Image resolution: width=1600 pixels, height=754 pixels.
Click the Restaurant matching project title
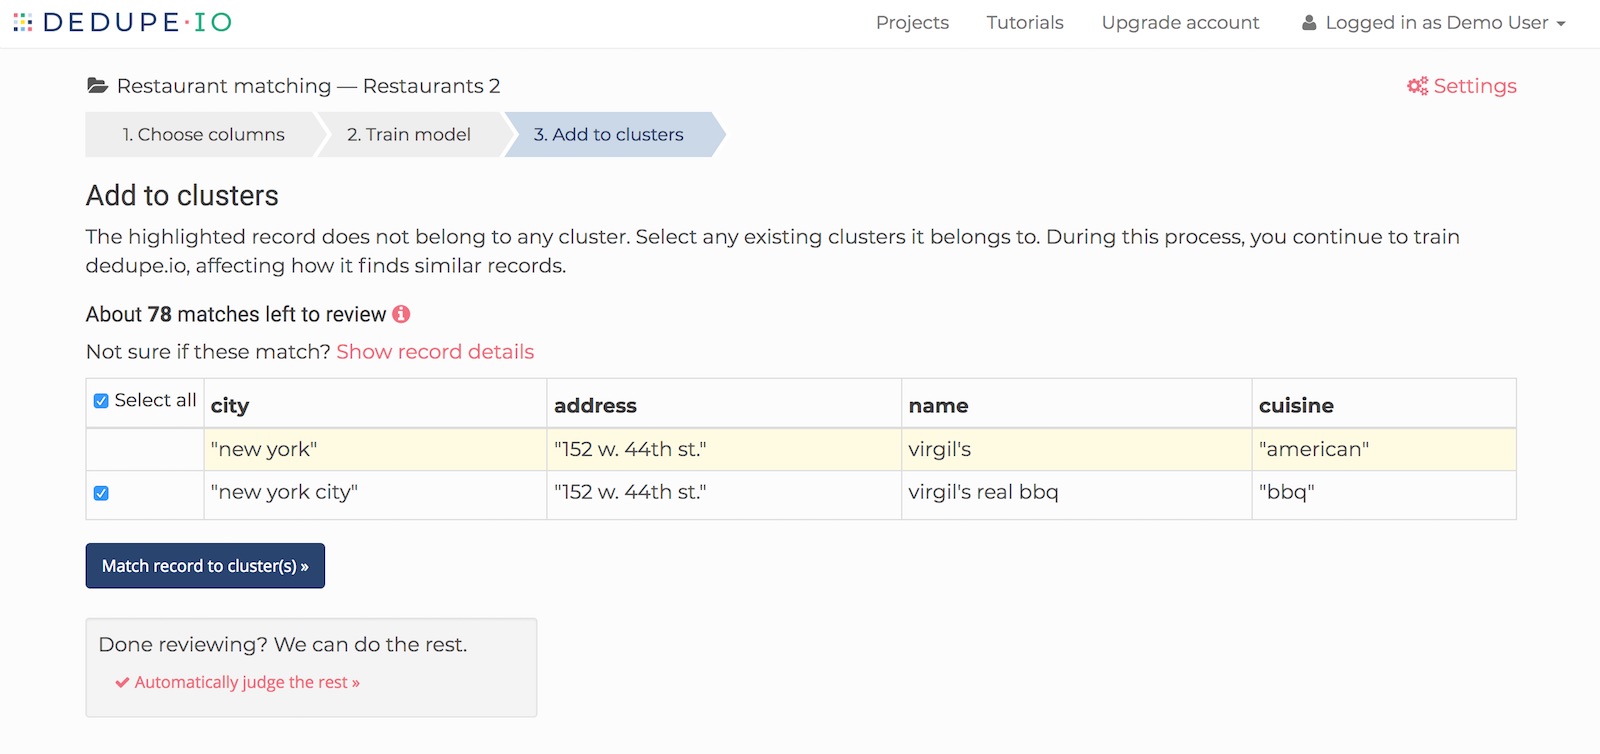point(308,86)
